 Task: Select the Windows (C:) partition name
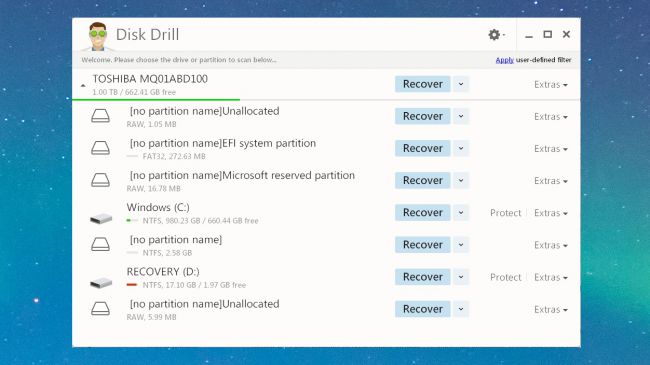[x=158, y=207]
